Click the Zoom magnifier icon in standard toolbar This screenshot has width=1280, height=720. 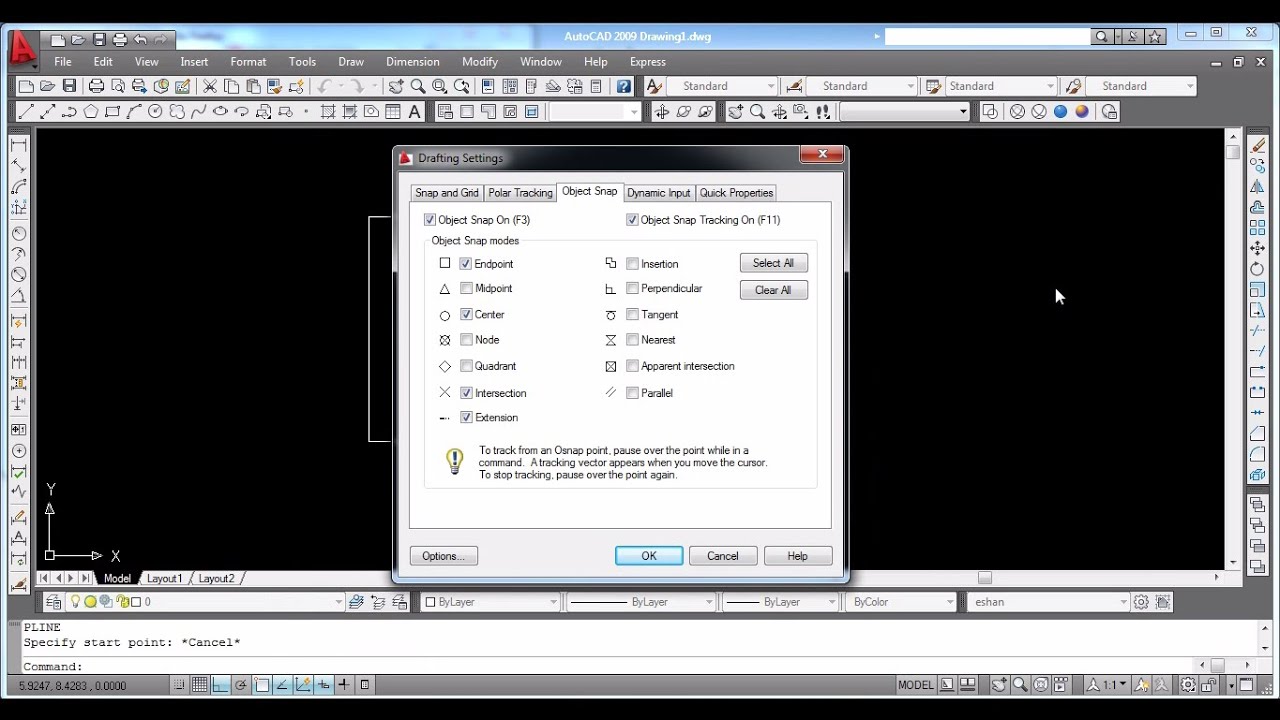[418, 86]
